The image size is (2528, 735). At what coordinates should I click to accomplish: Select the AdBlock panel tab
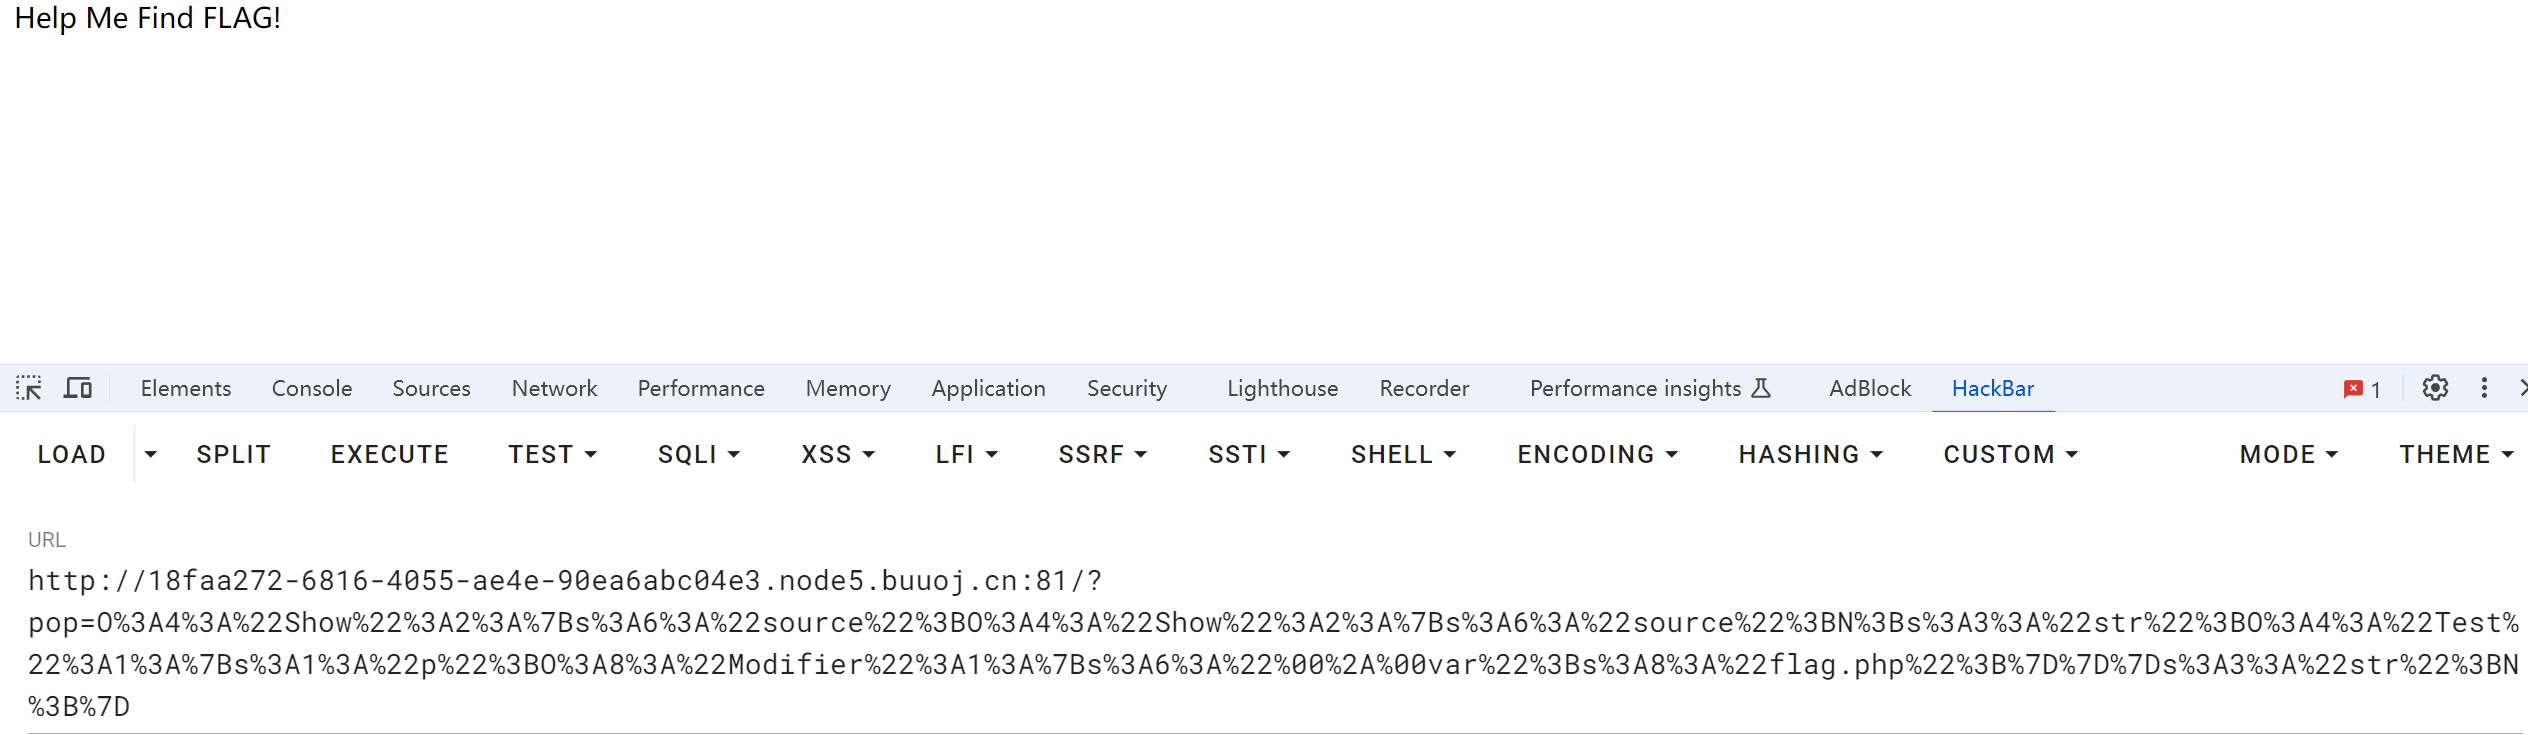click(x=1870, y=388)
